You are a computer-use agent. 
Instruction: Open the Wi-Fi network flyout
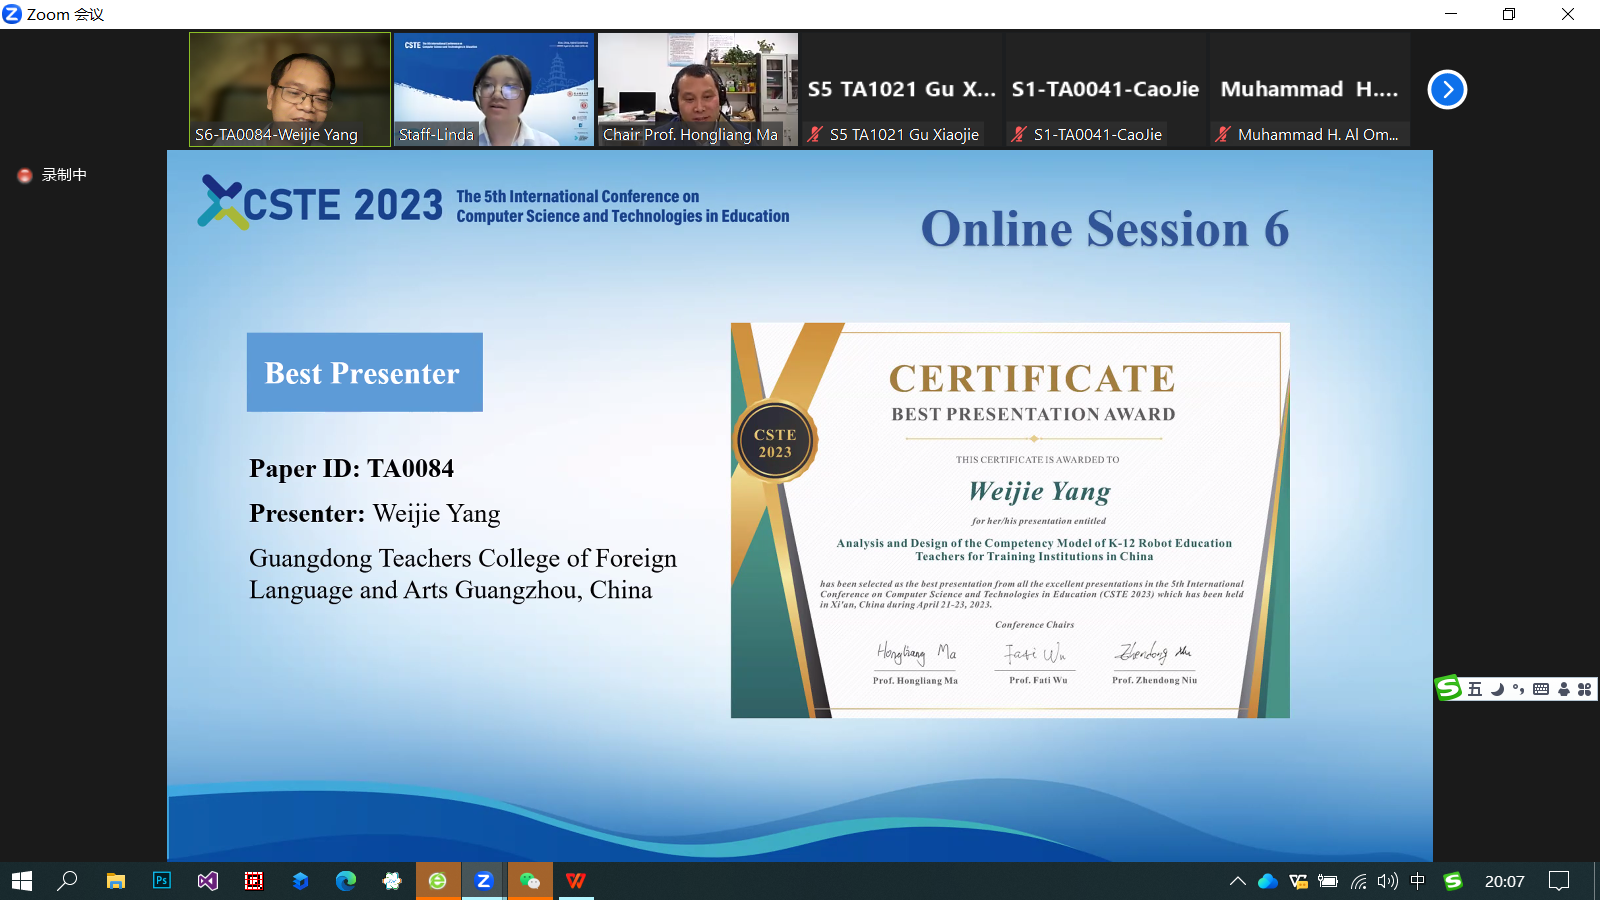pyautogui.click(x=1358, y=881)
